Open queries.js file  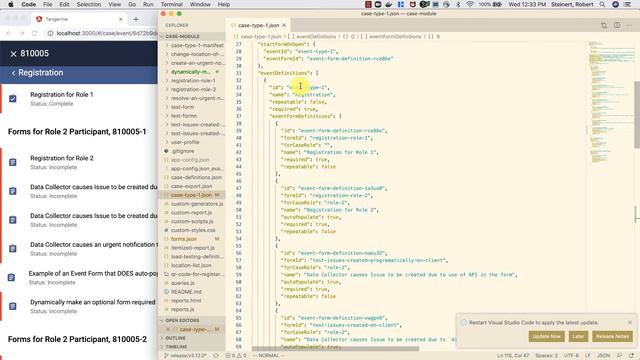pos(182,283)
